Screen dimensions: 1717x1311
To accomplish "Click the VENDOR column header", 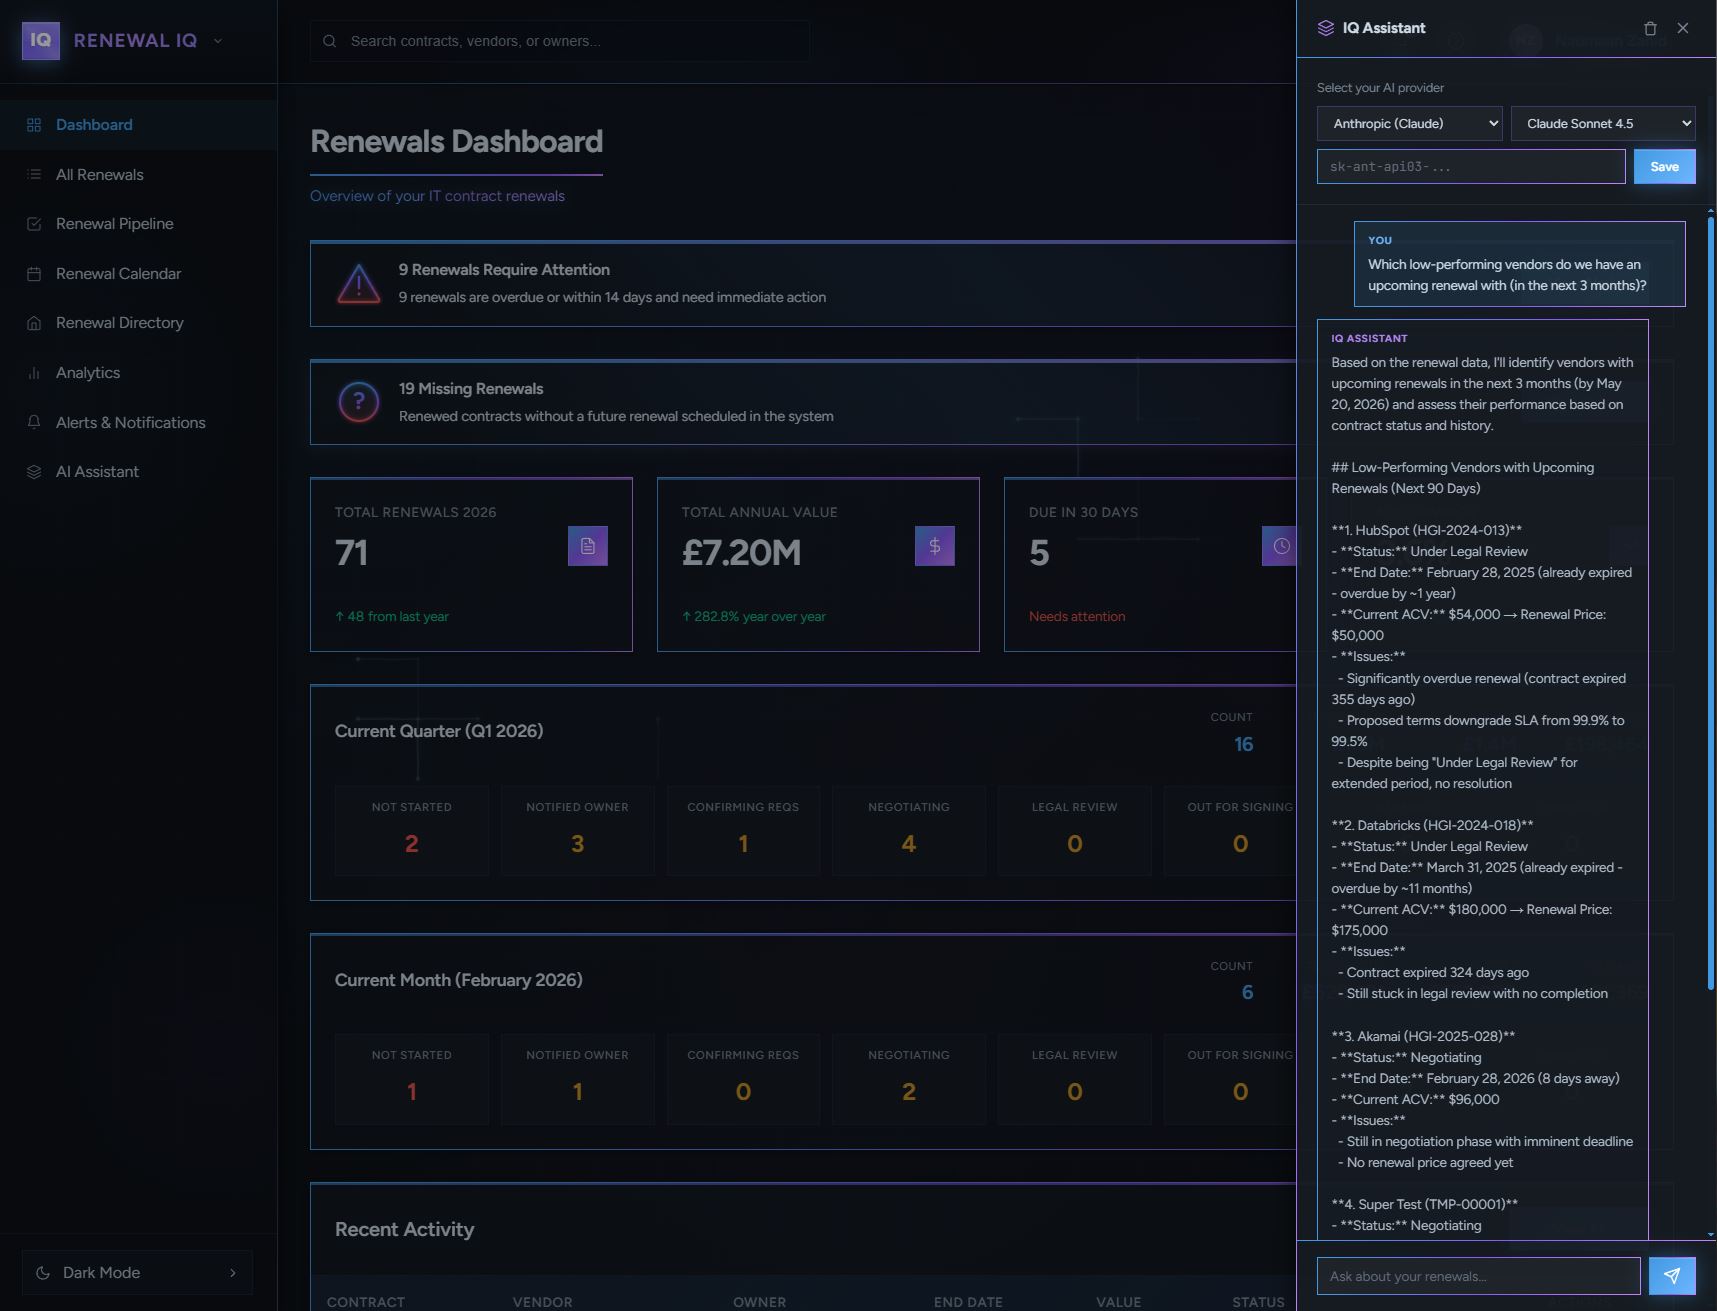I will click(542, 1302).
